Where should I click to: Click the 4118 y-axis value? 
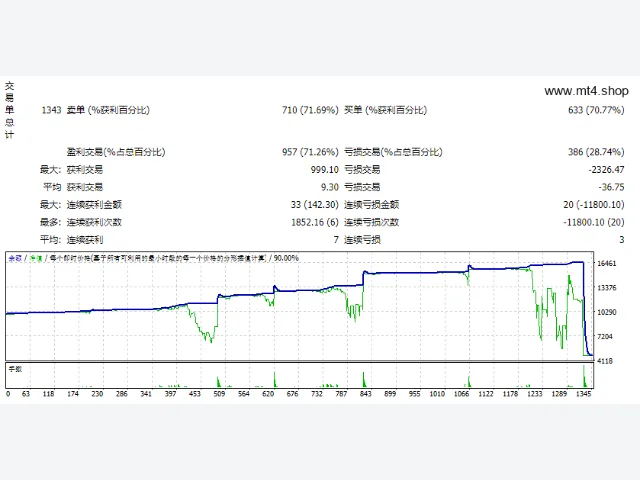(x=605, y=362)
